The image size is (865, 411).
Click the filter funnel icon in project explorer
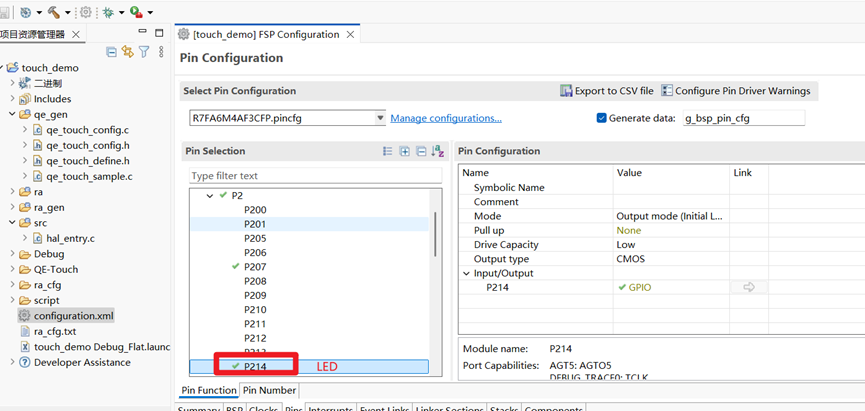144,52
